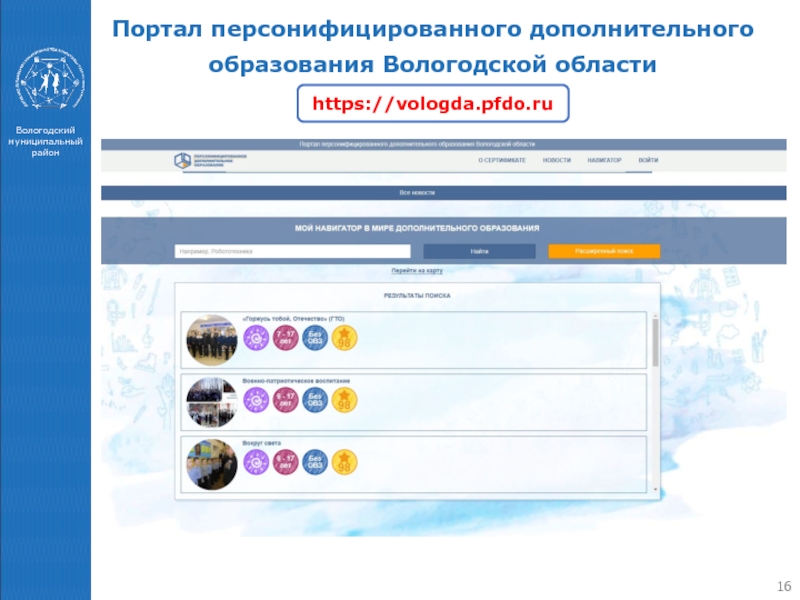The image size is (800, 600).
Task: Click the blue Без ОВЗ badge in first result
Action: click(314, 339)
